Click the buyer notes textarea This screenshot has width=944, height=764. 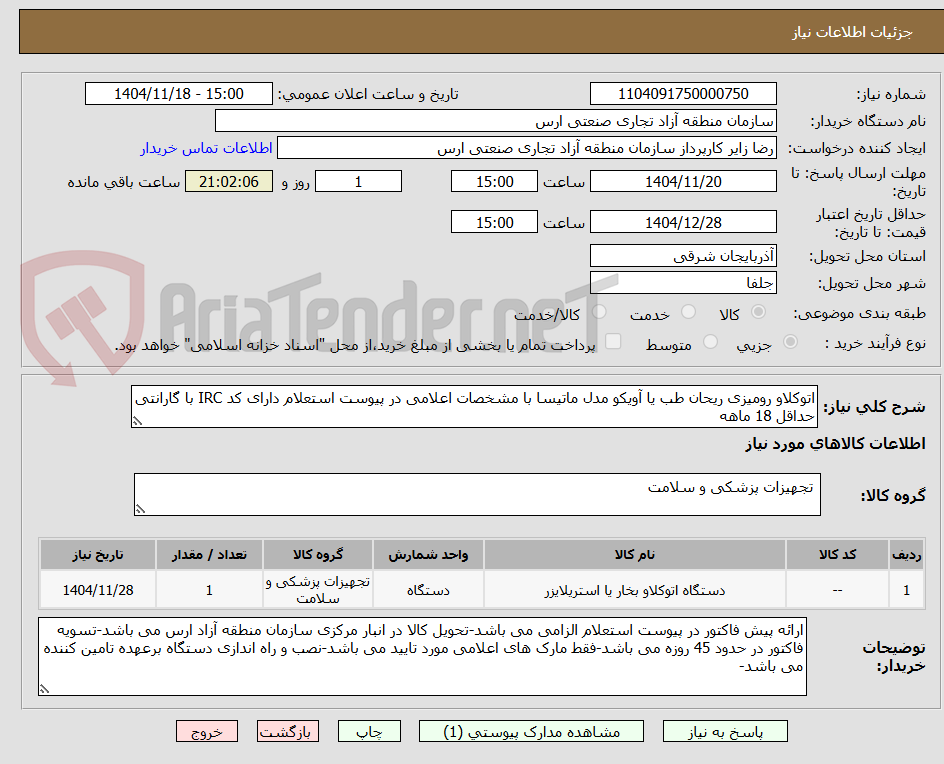click(422, 656)
